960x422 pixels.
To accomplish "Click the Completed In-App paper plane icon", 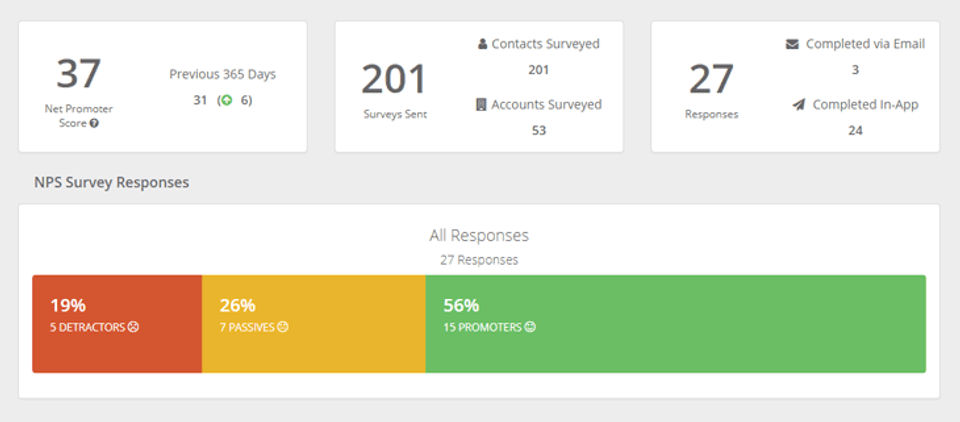I will click(799, 105).
